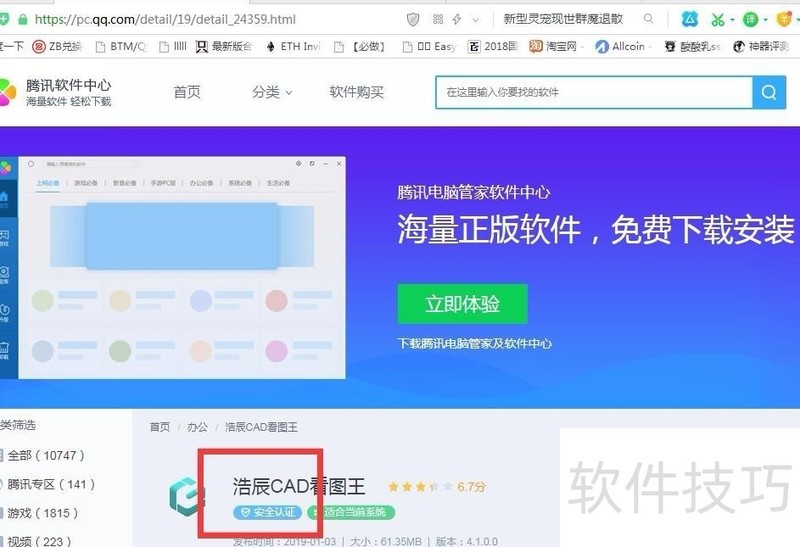Expand the dropdown arrow next to scissors icon
Screen dimensions: 800x547
[732, 20]
